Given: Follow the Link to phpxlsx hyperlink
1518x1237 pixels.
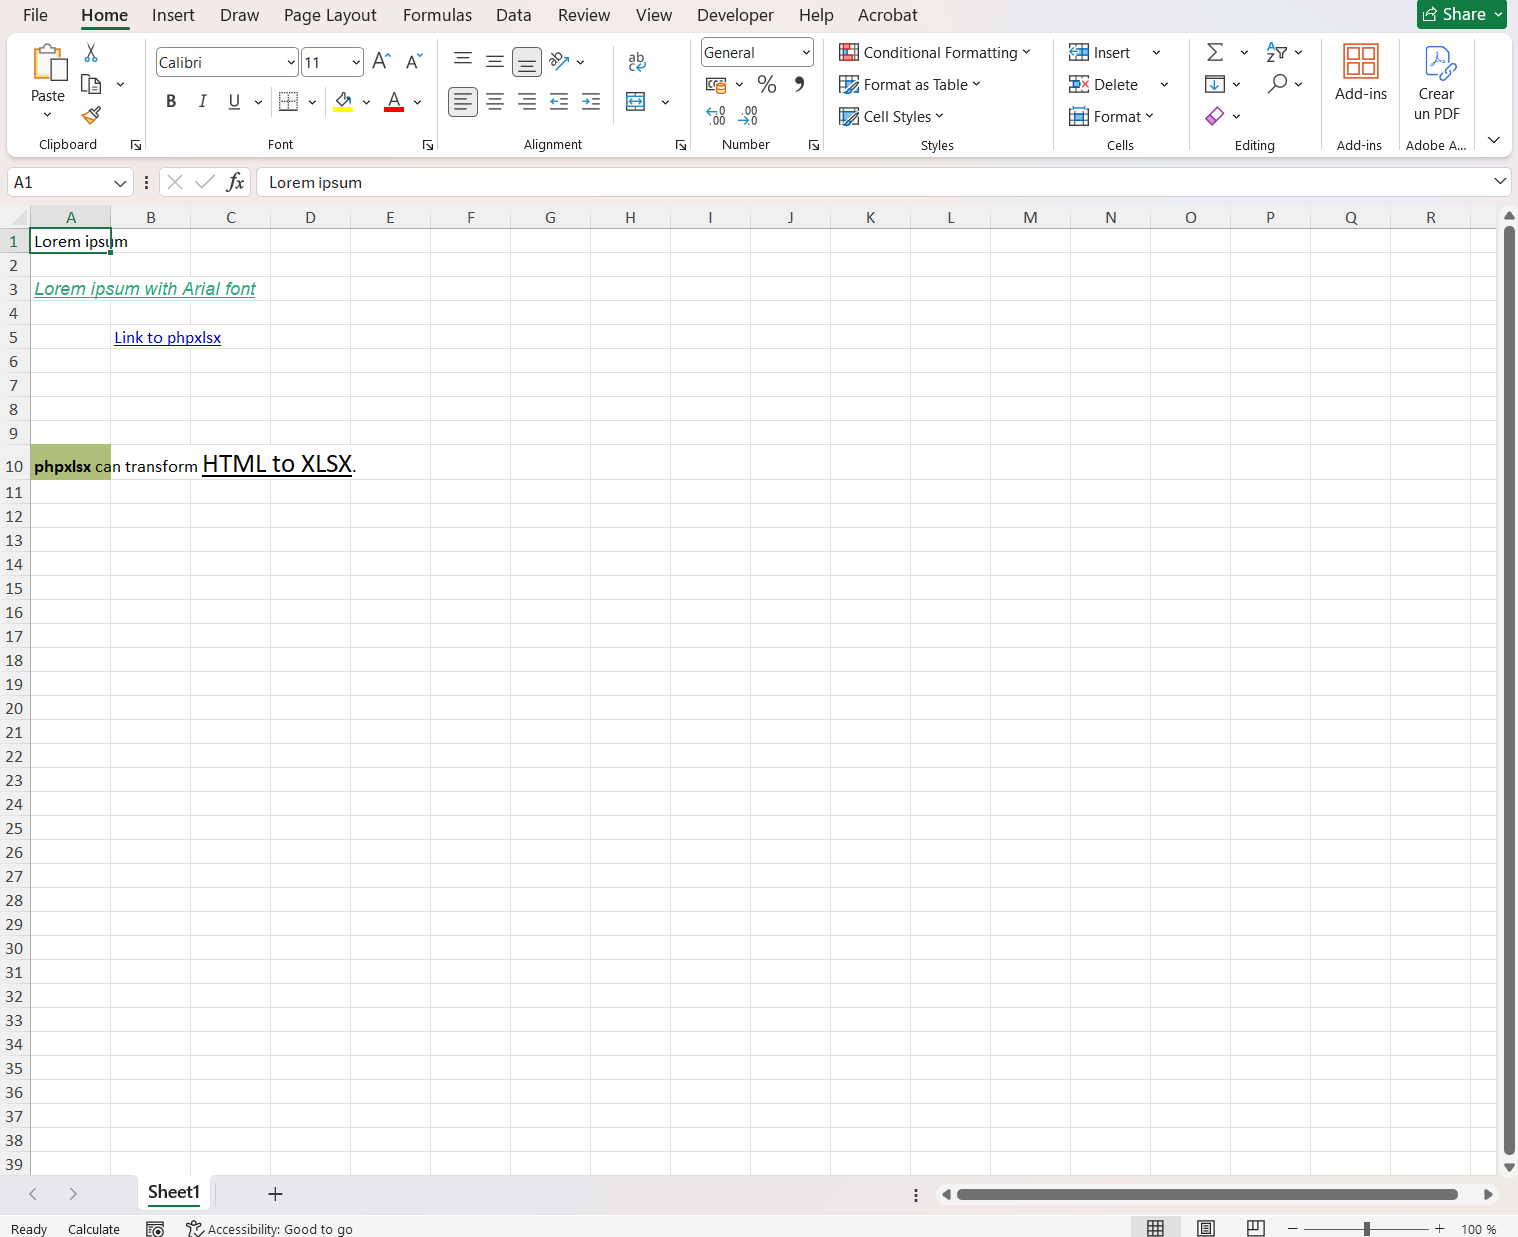Looking at the screenshot, I should tap(167, 338).
